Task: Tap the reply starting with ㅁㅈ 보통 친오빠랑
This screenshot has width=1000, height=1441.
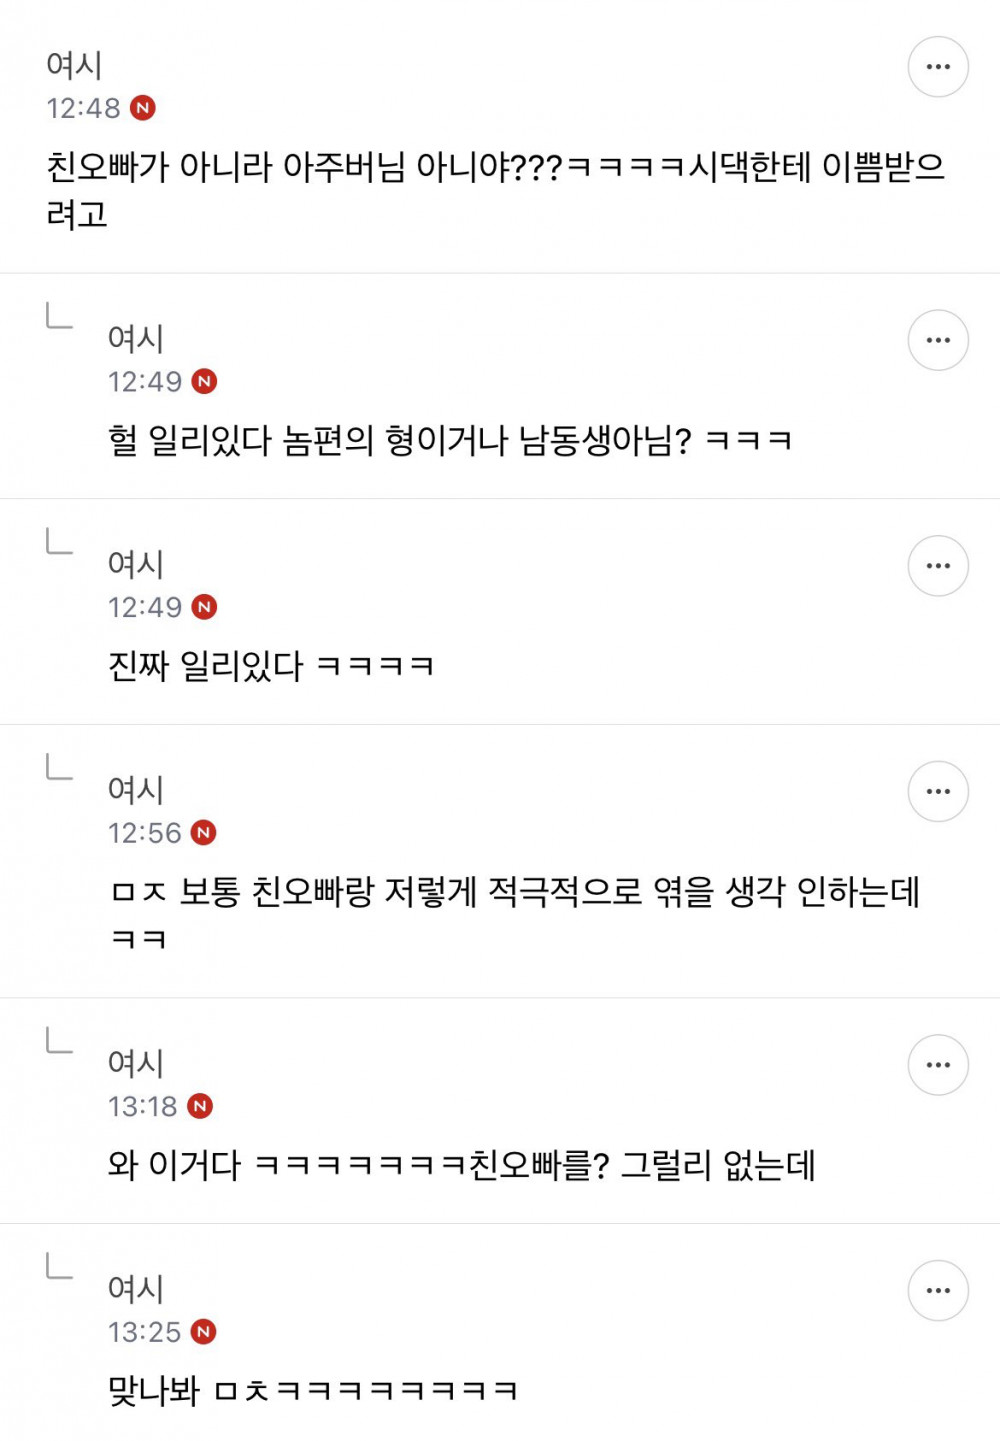Action: tap(514, 915)
